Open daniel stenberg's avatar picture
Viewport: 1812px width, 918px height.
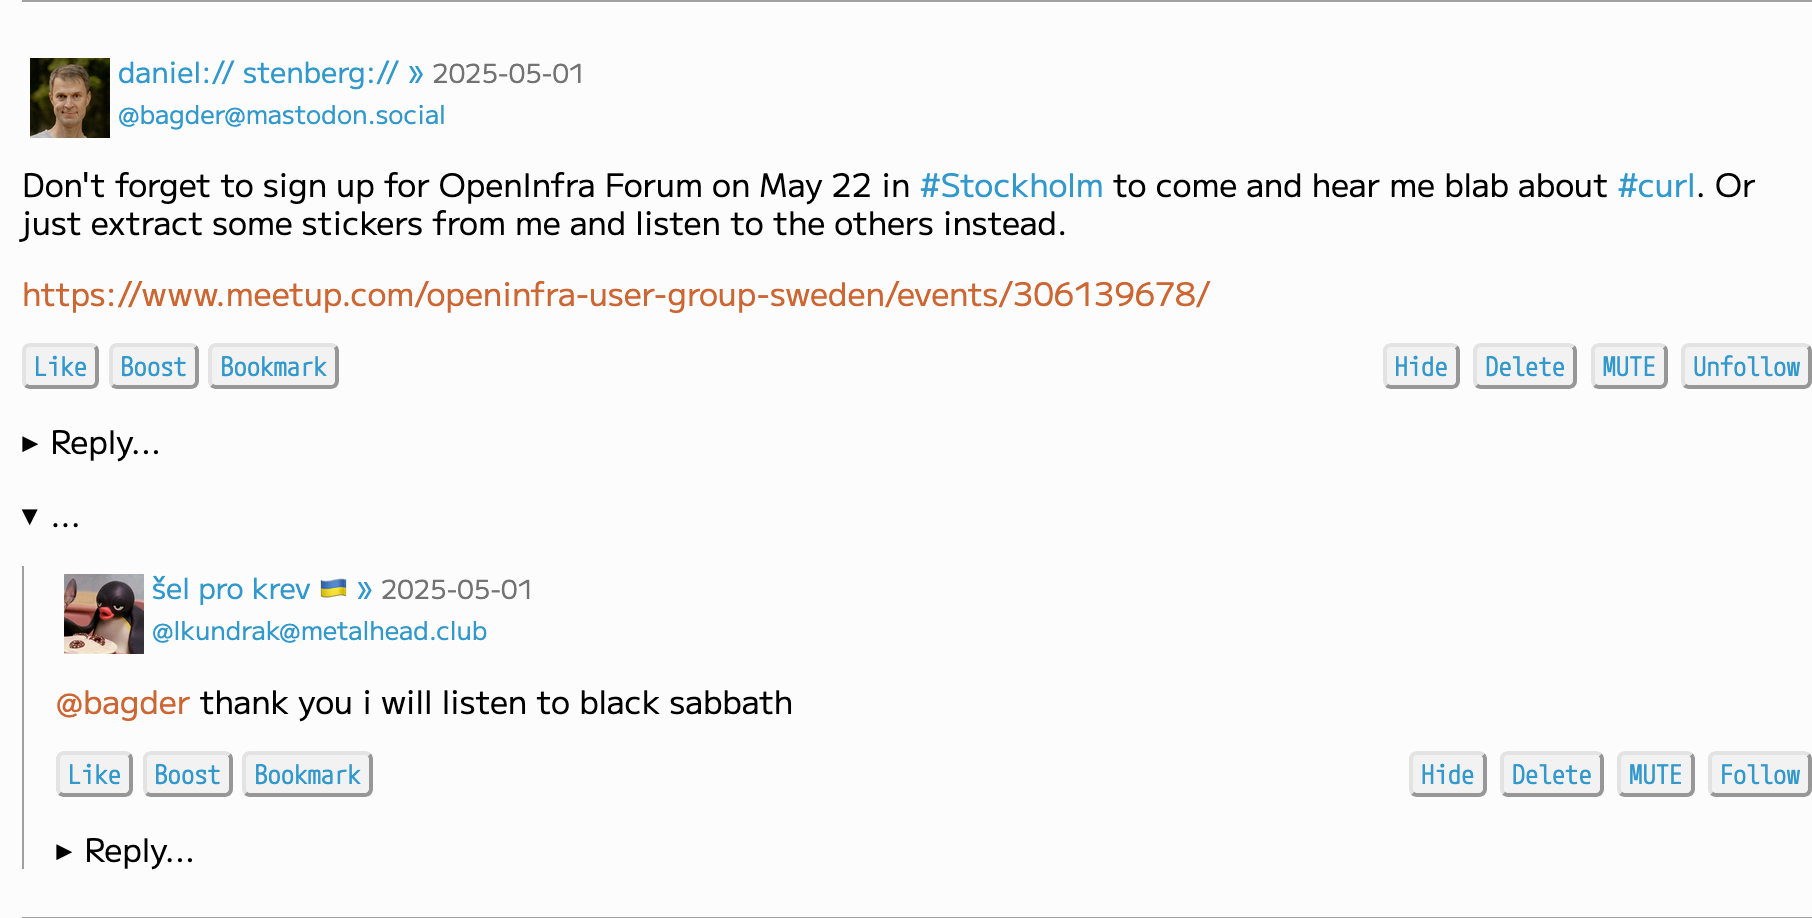coord(70,98)
